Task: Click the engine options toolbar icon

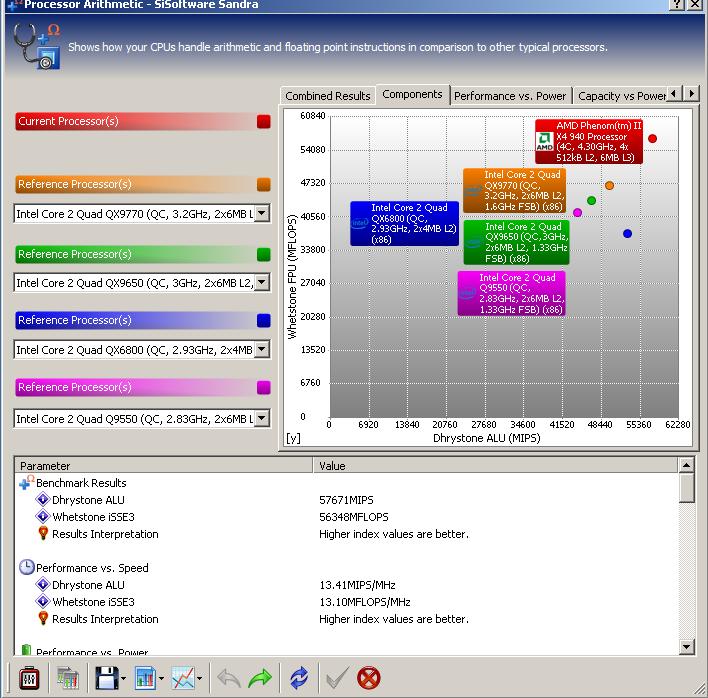Action: (x=29, y=678)
